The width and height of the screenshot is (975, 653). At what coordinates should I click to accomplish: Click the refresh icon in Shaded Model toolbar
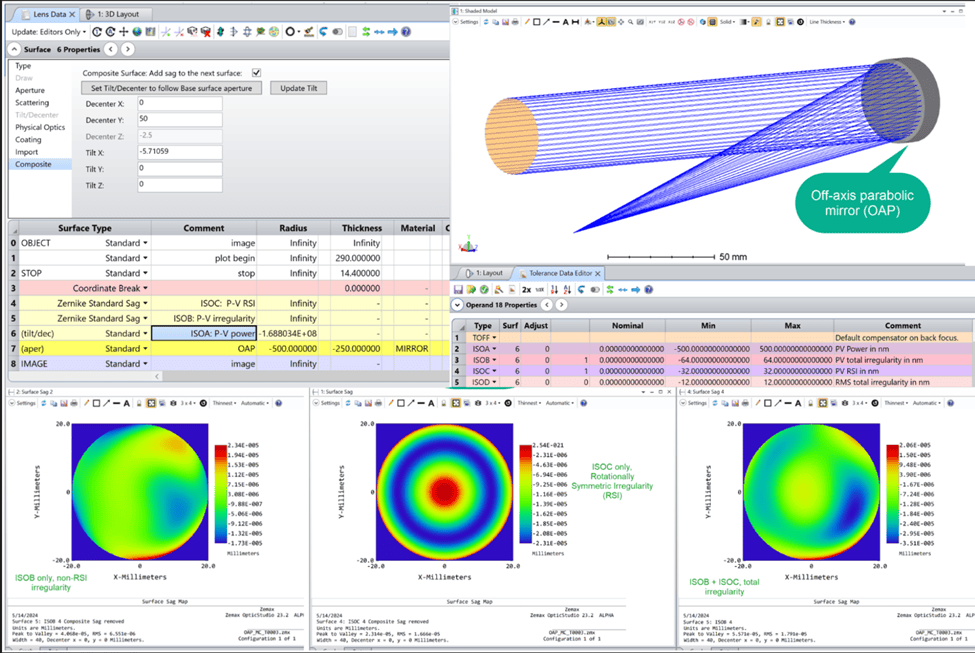[486, 22]
